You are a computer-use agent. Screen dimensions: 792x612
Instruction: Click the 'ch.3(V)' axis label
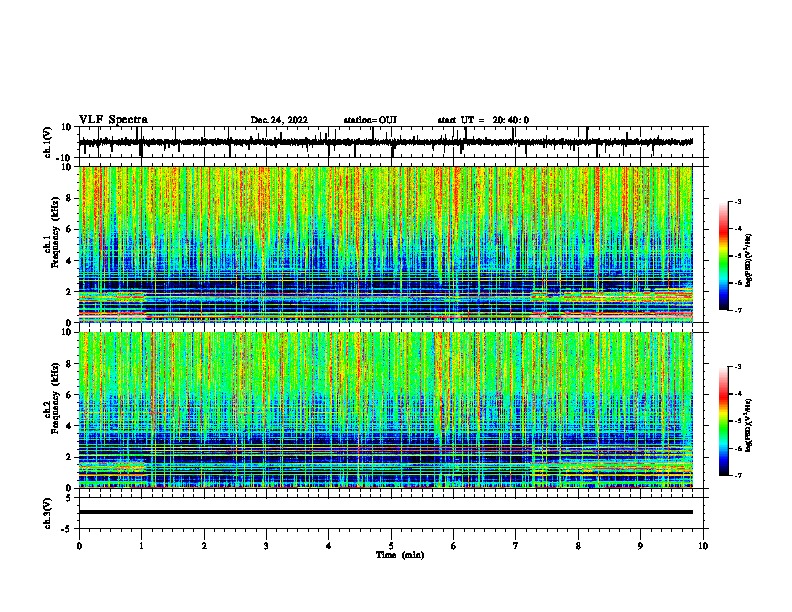click(48, 513)
